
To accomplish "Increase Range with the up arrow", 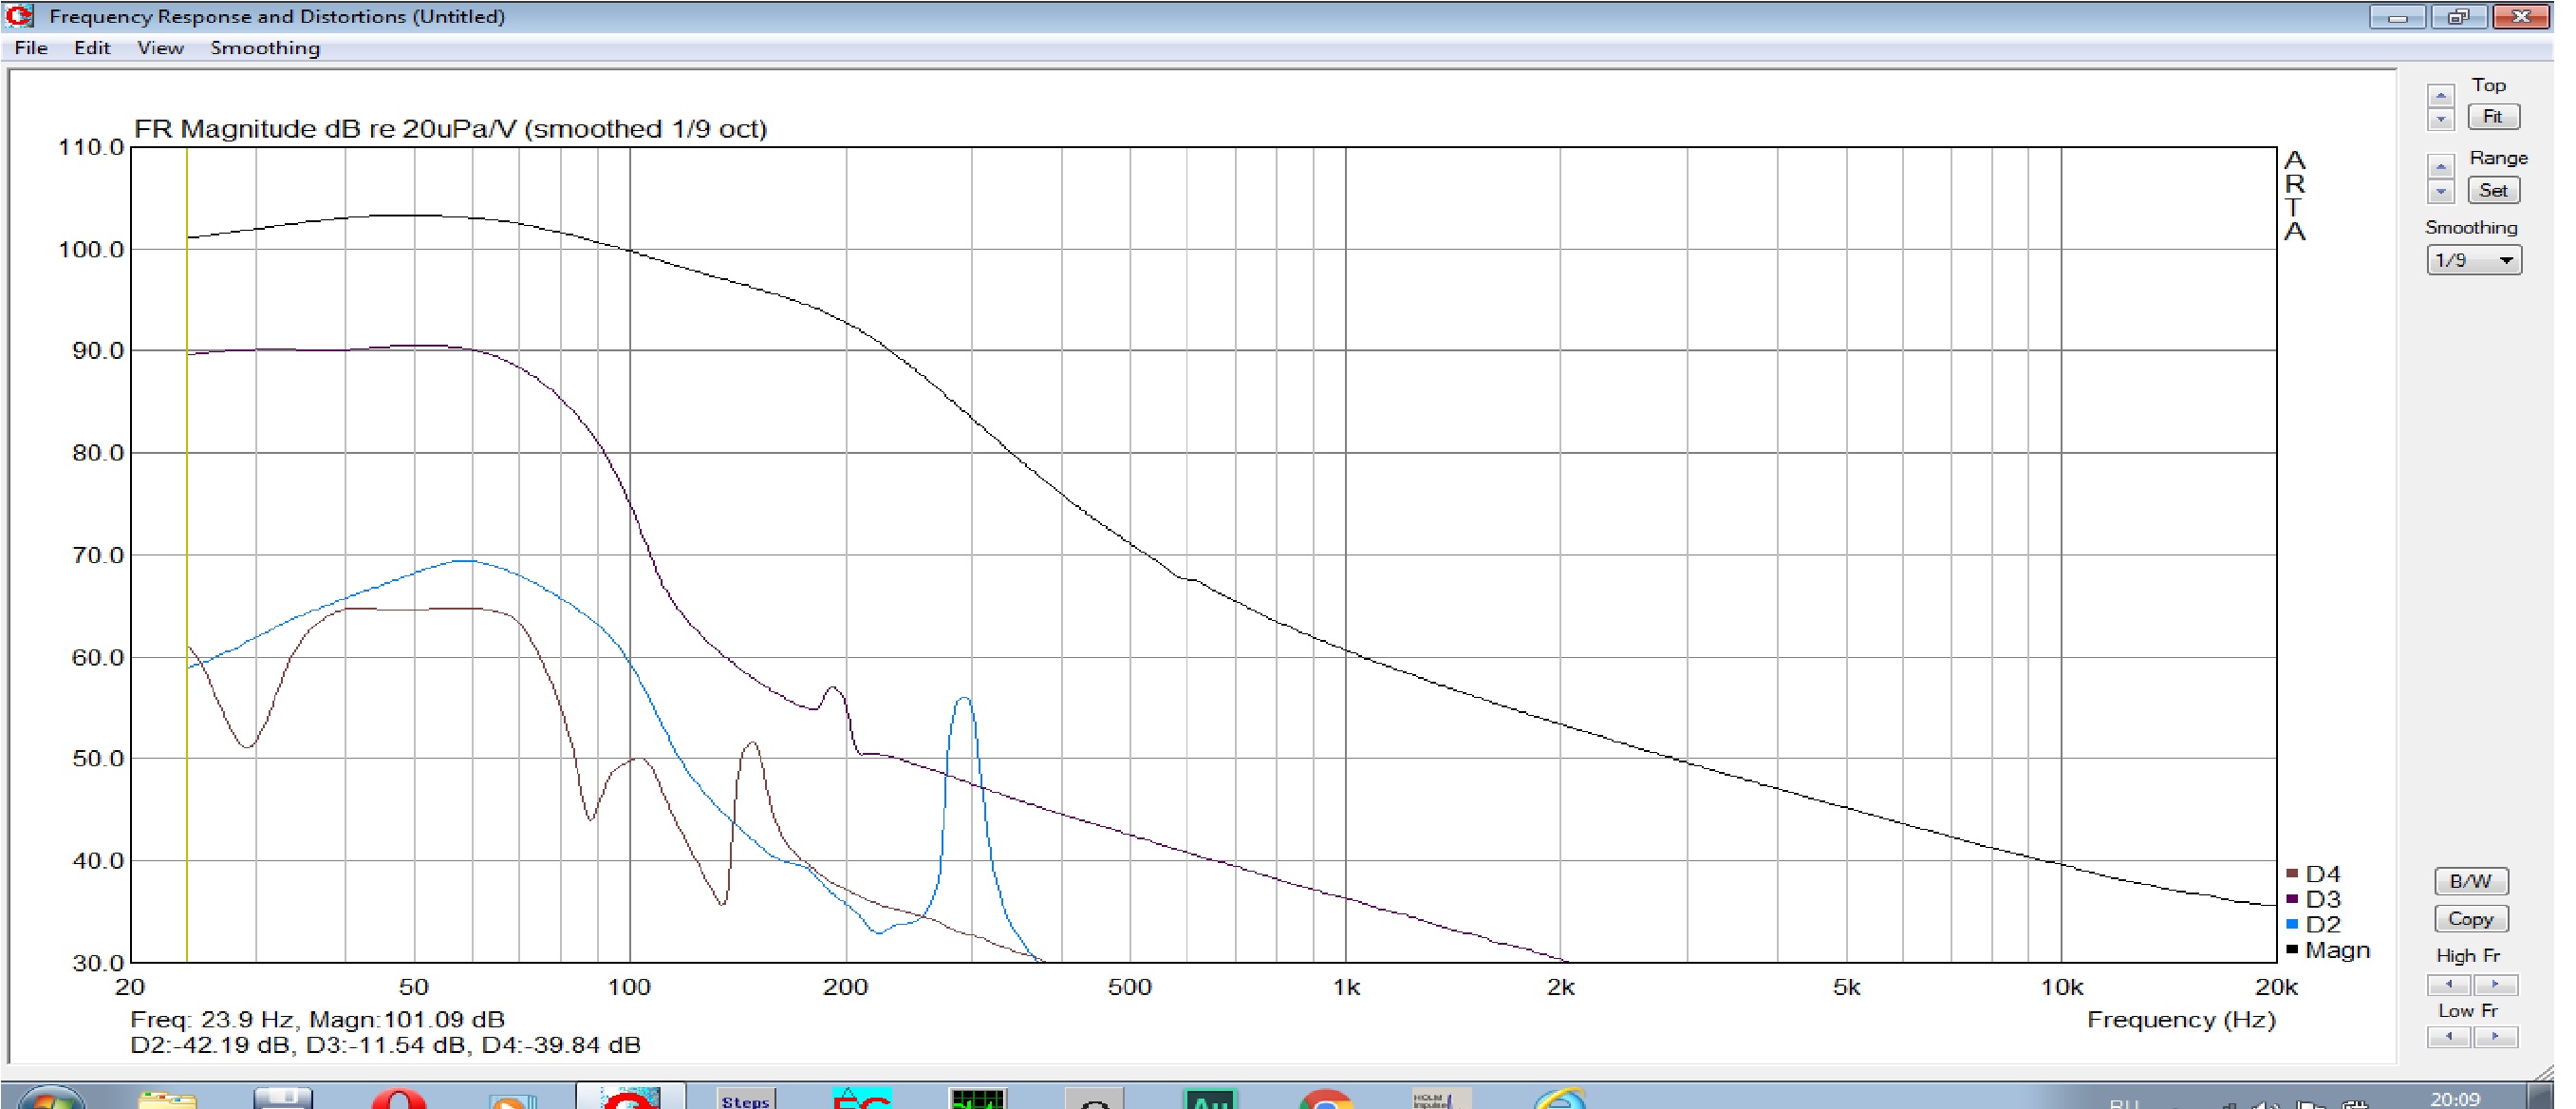I will pos(2440,167).
